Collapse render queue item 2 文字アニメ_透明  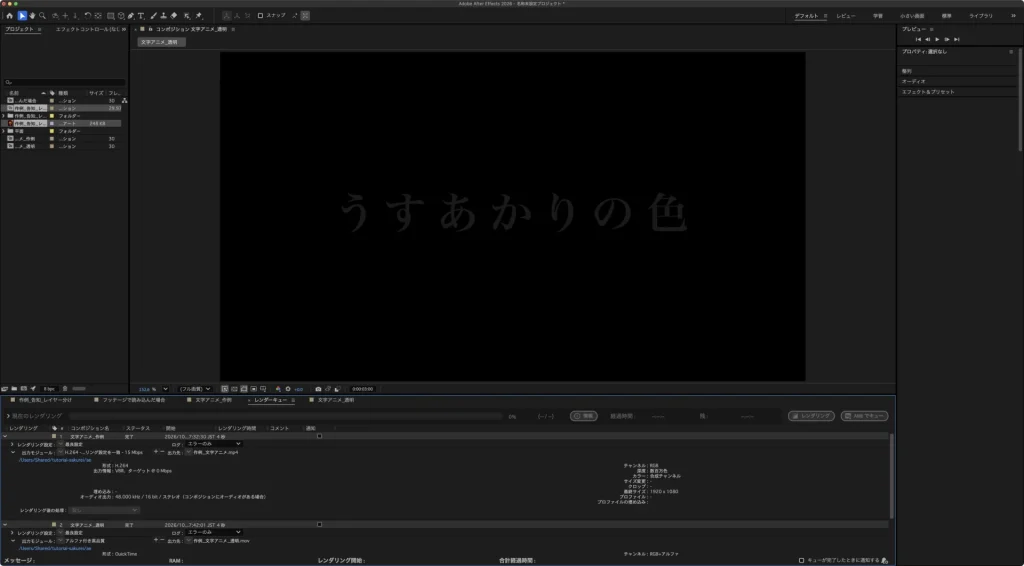click(x=5, y=524)
